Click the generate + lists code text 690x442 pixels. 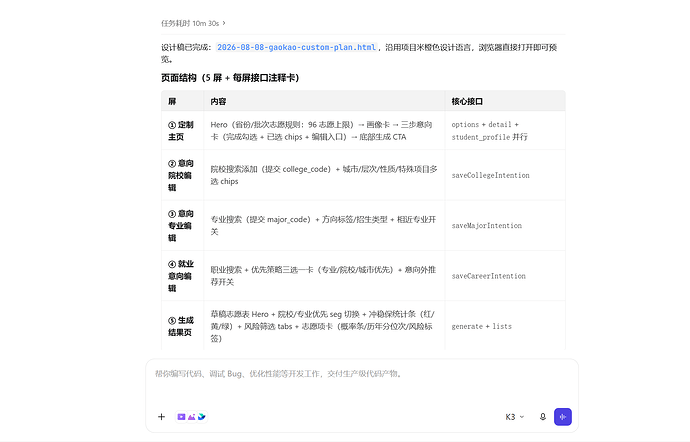pos(481,326)
